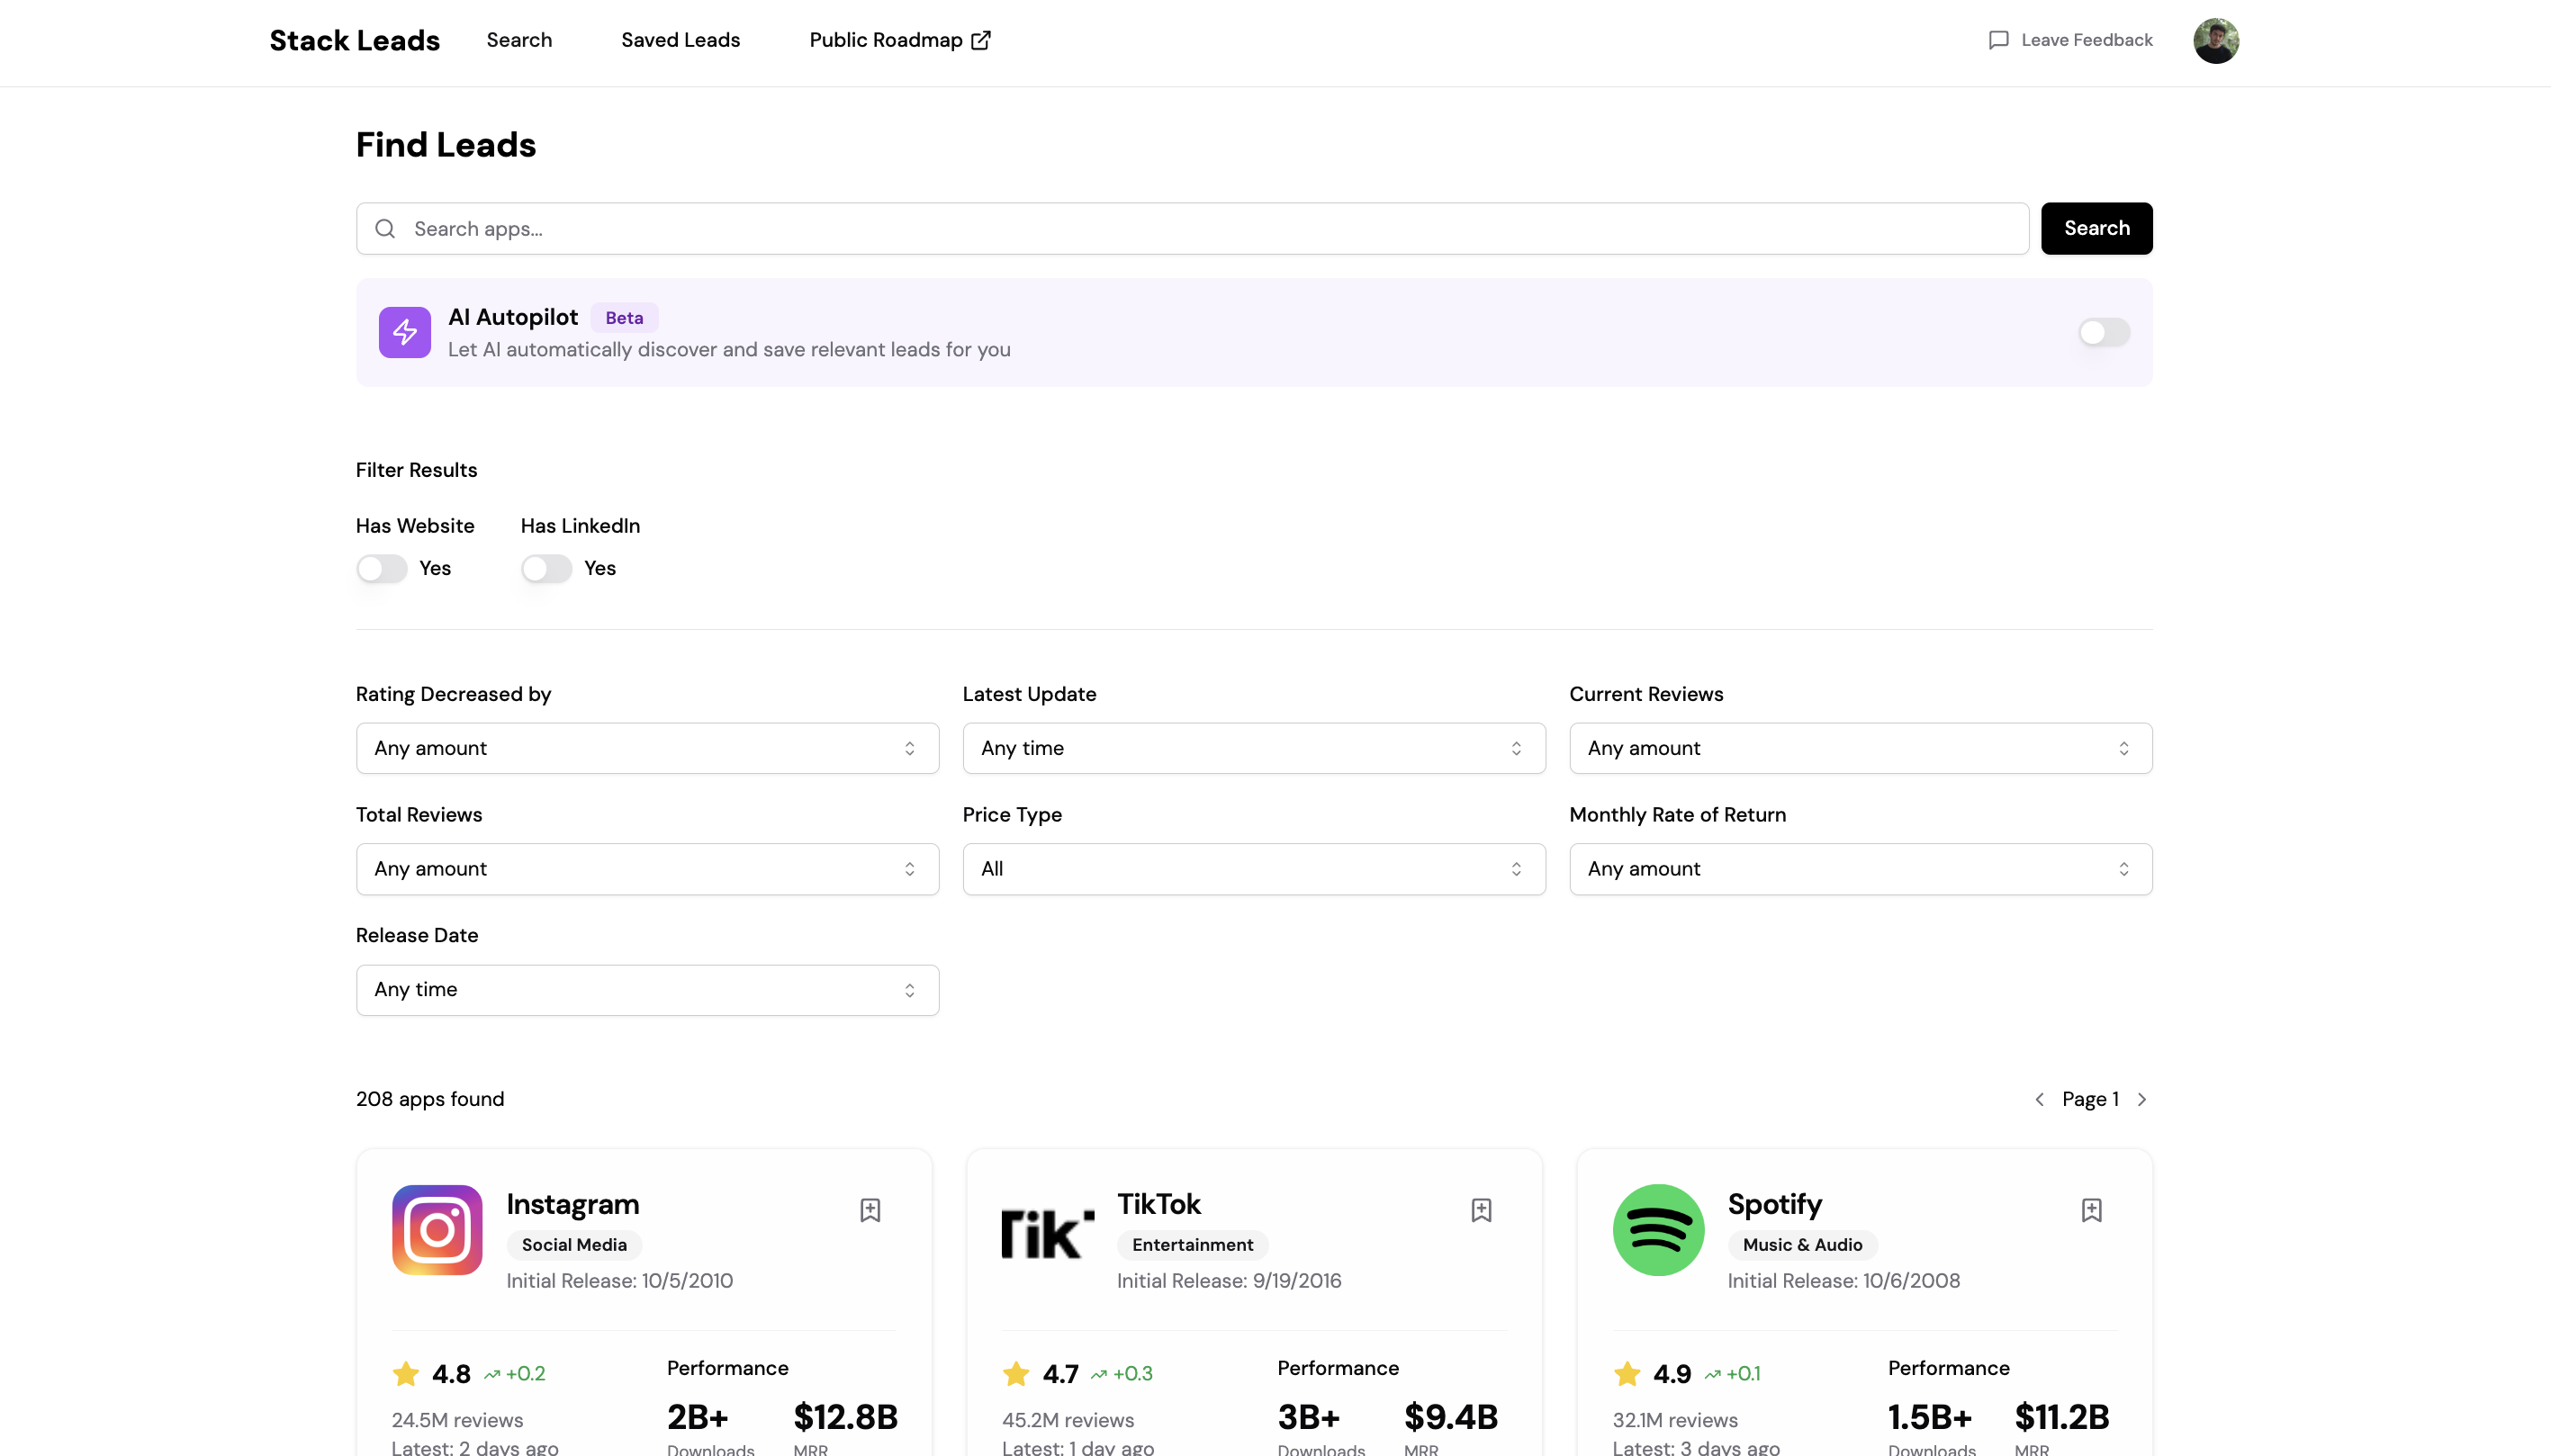
Task: Open the Price Type dropdown
Action: coord(1254,869)
